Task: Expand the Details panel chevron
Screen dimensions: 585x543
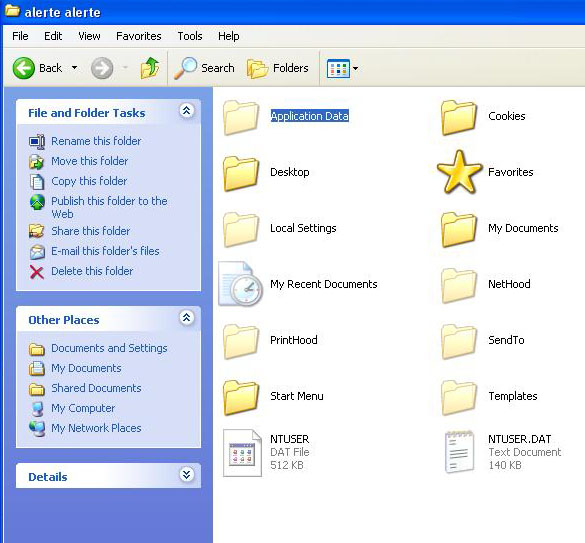Action: tap(187, 475)
